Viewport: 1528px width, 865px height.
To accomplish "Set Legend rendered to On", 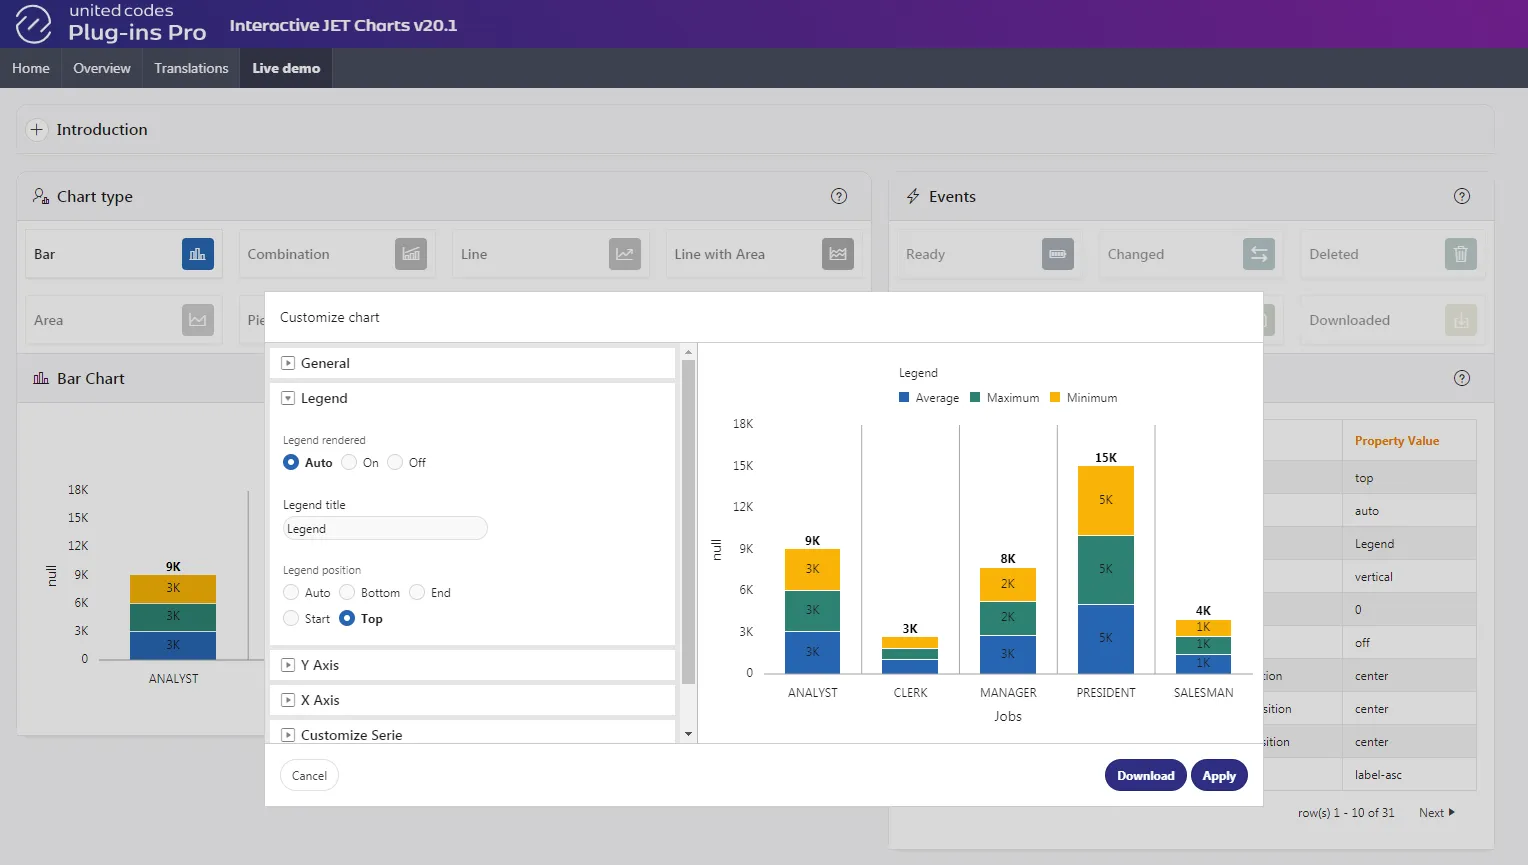I will [x=349, y=462].
